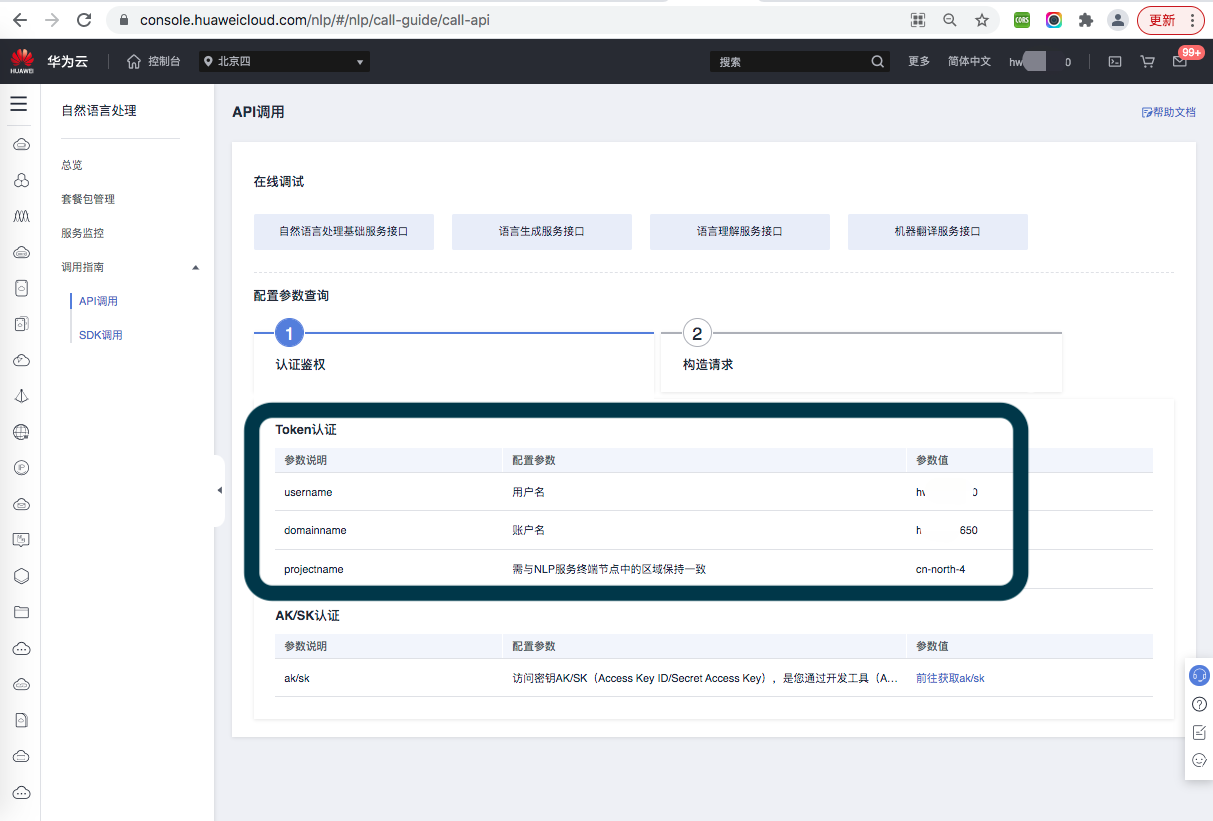Click the smiley survey icon bottom right
The width and height of the screenshot is (1213, 821).
pos(1197,759)
